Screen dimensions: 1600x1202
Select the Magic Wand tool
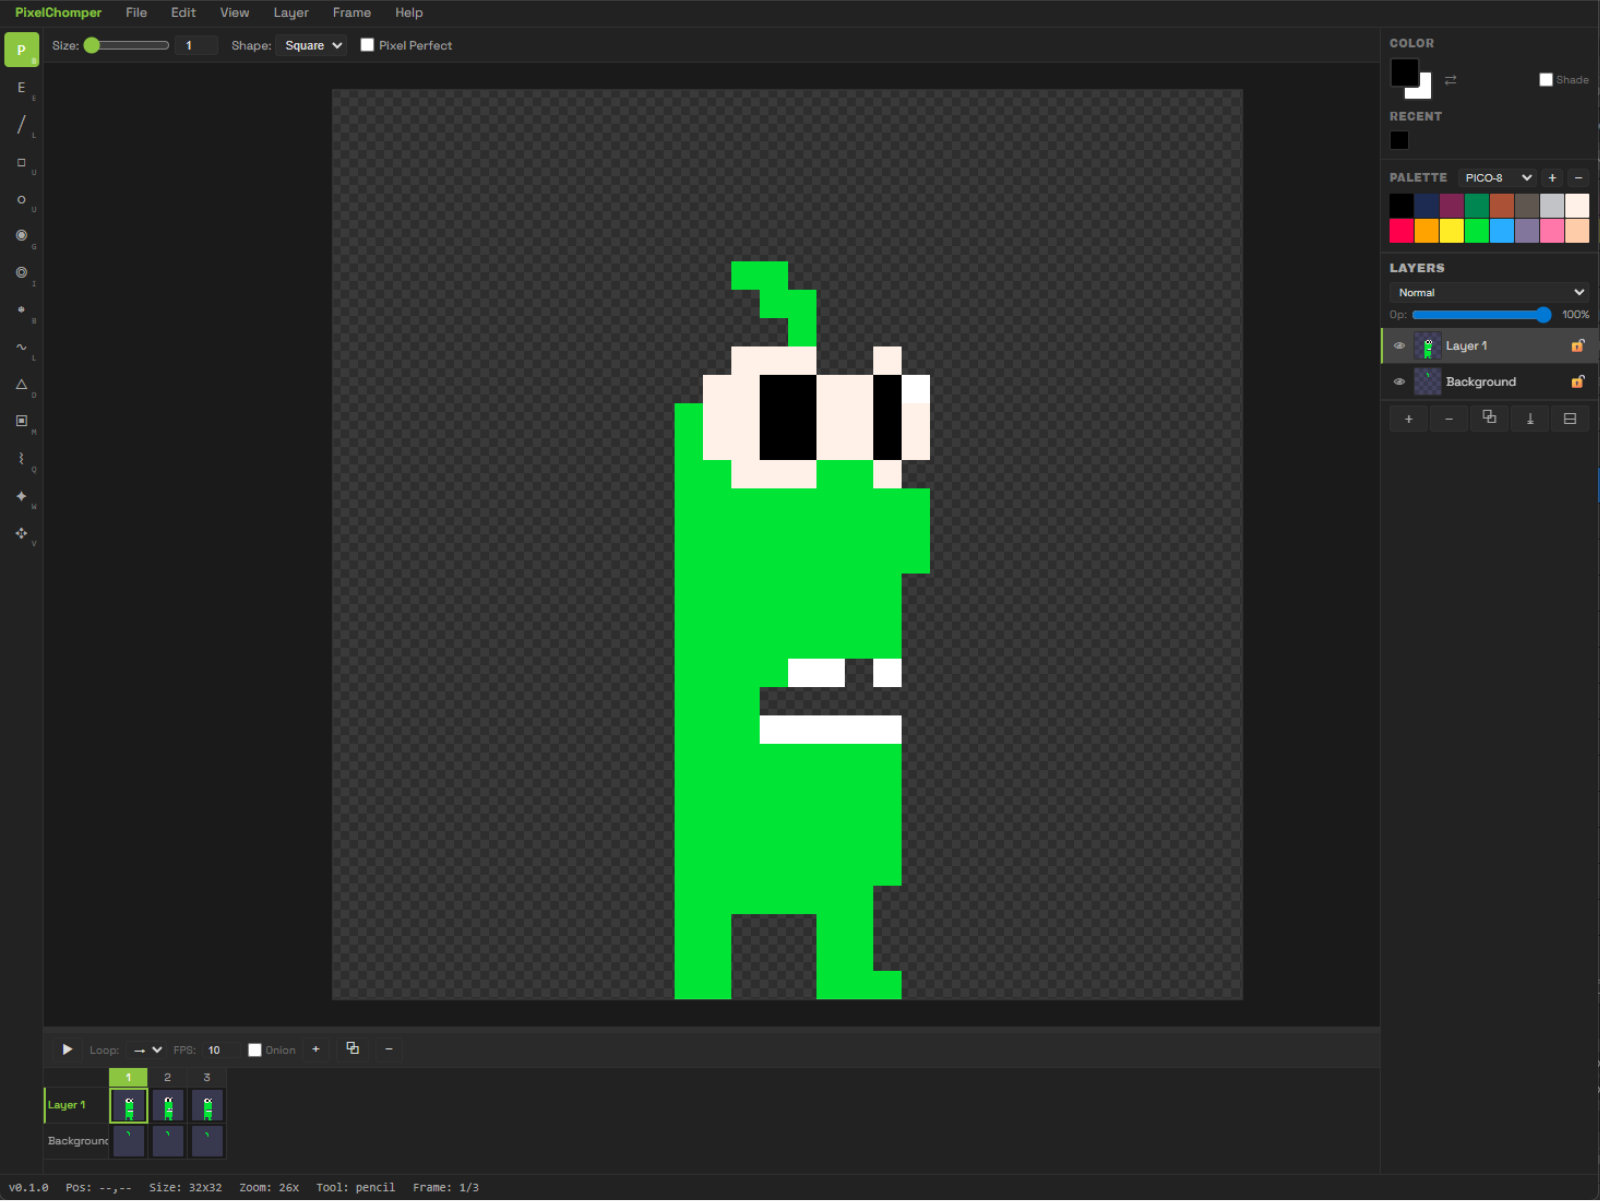coord(21,495)
